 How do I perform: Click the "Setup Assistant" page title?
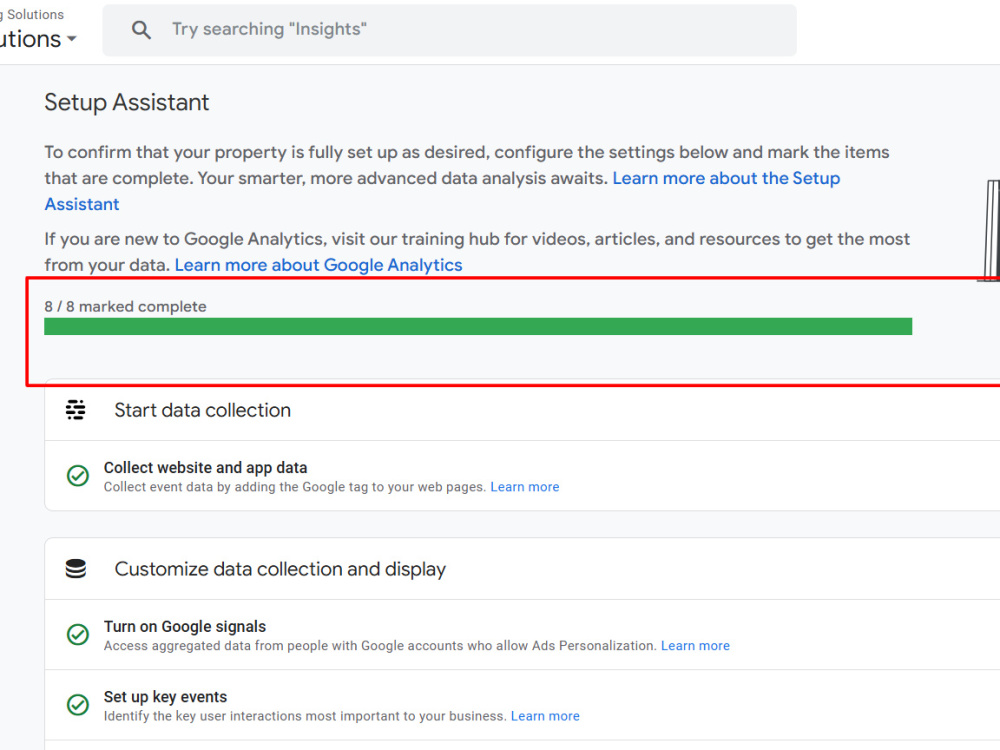126,102
